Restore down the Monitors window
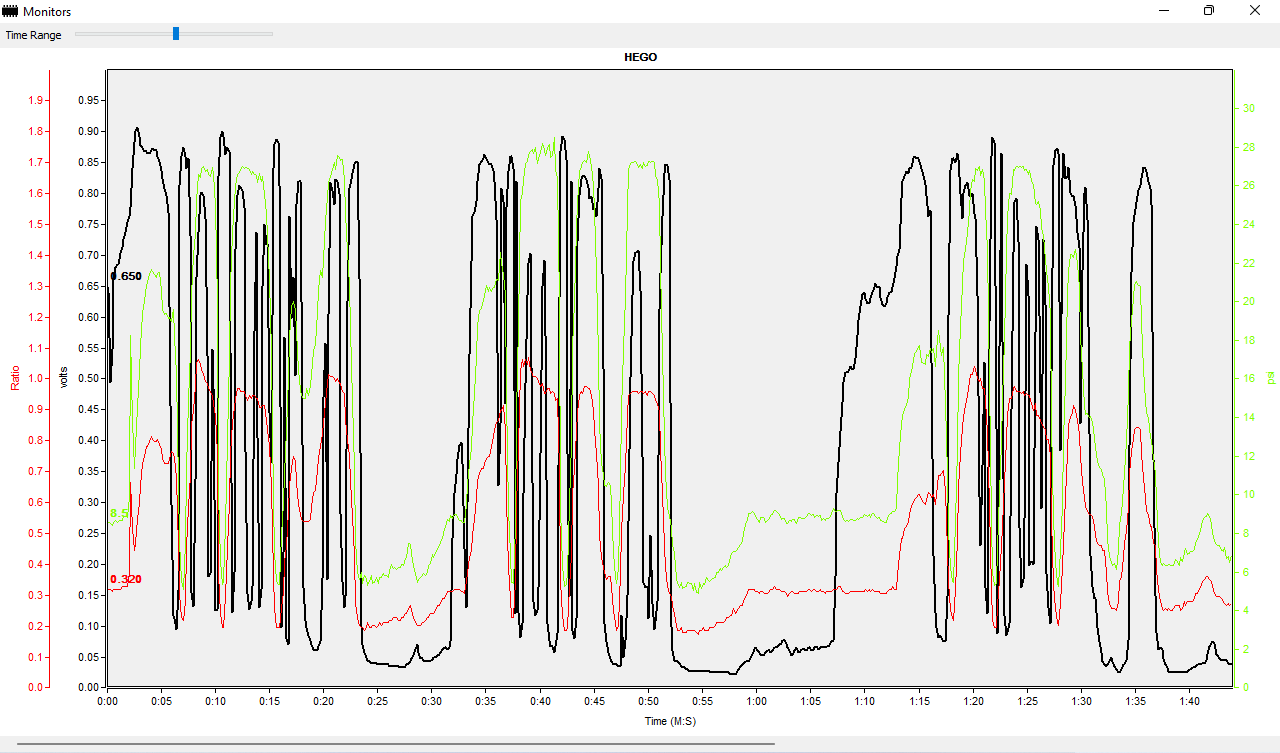The image size is (1280, 753). (x=1209, y=11)
